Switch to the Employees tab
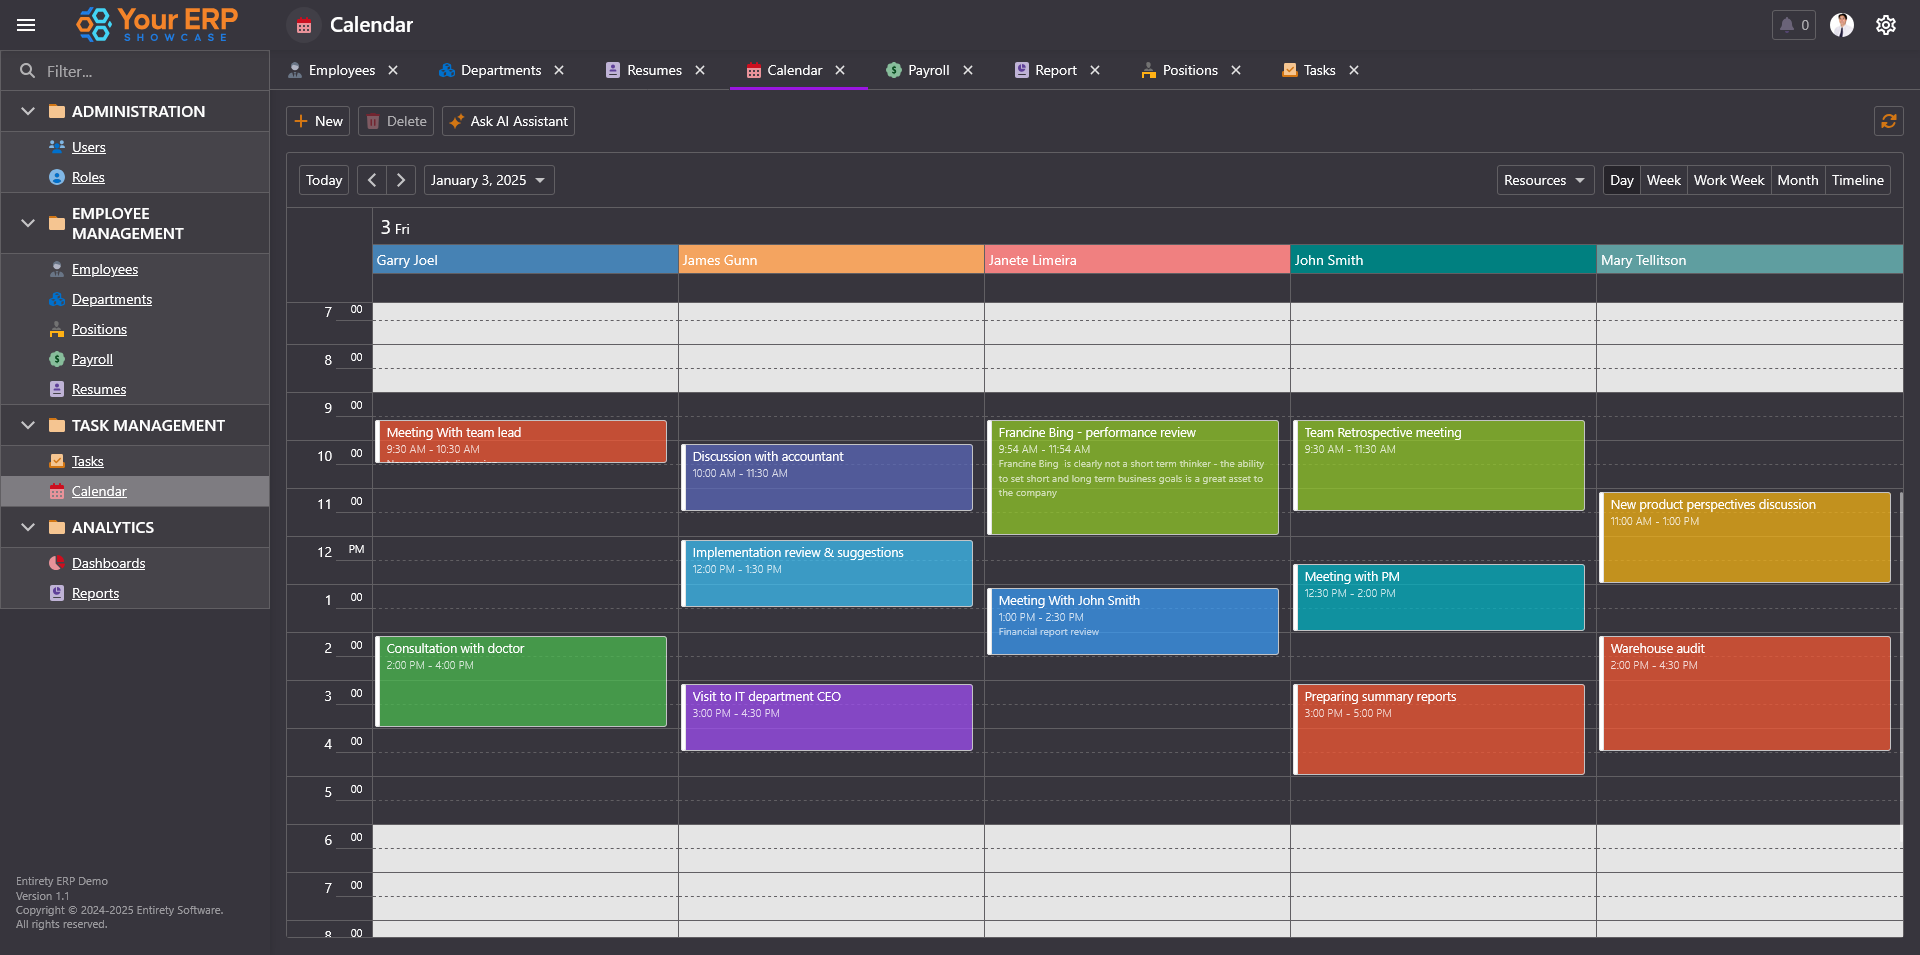 click(x=341, y=70)
